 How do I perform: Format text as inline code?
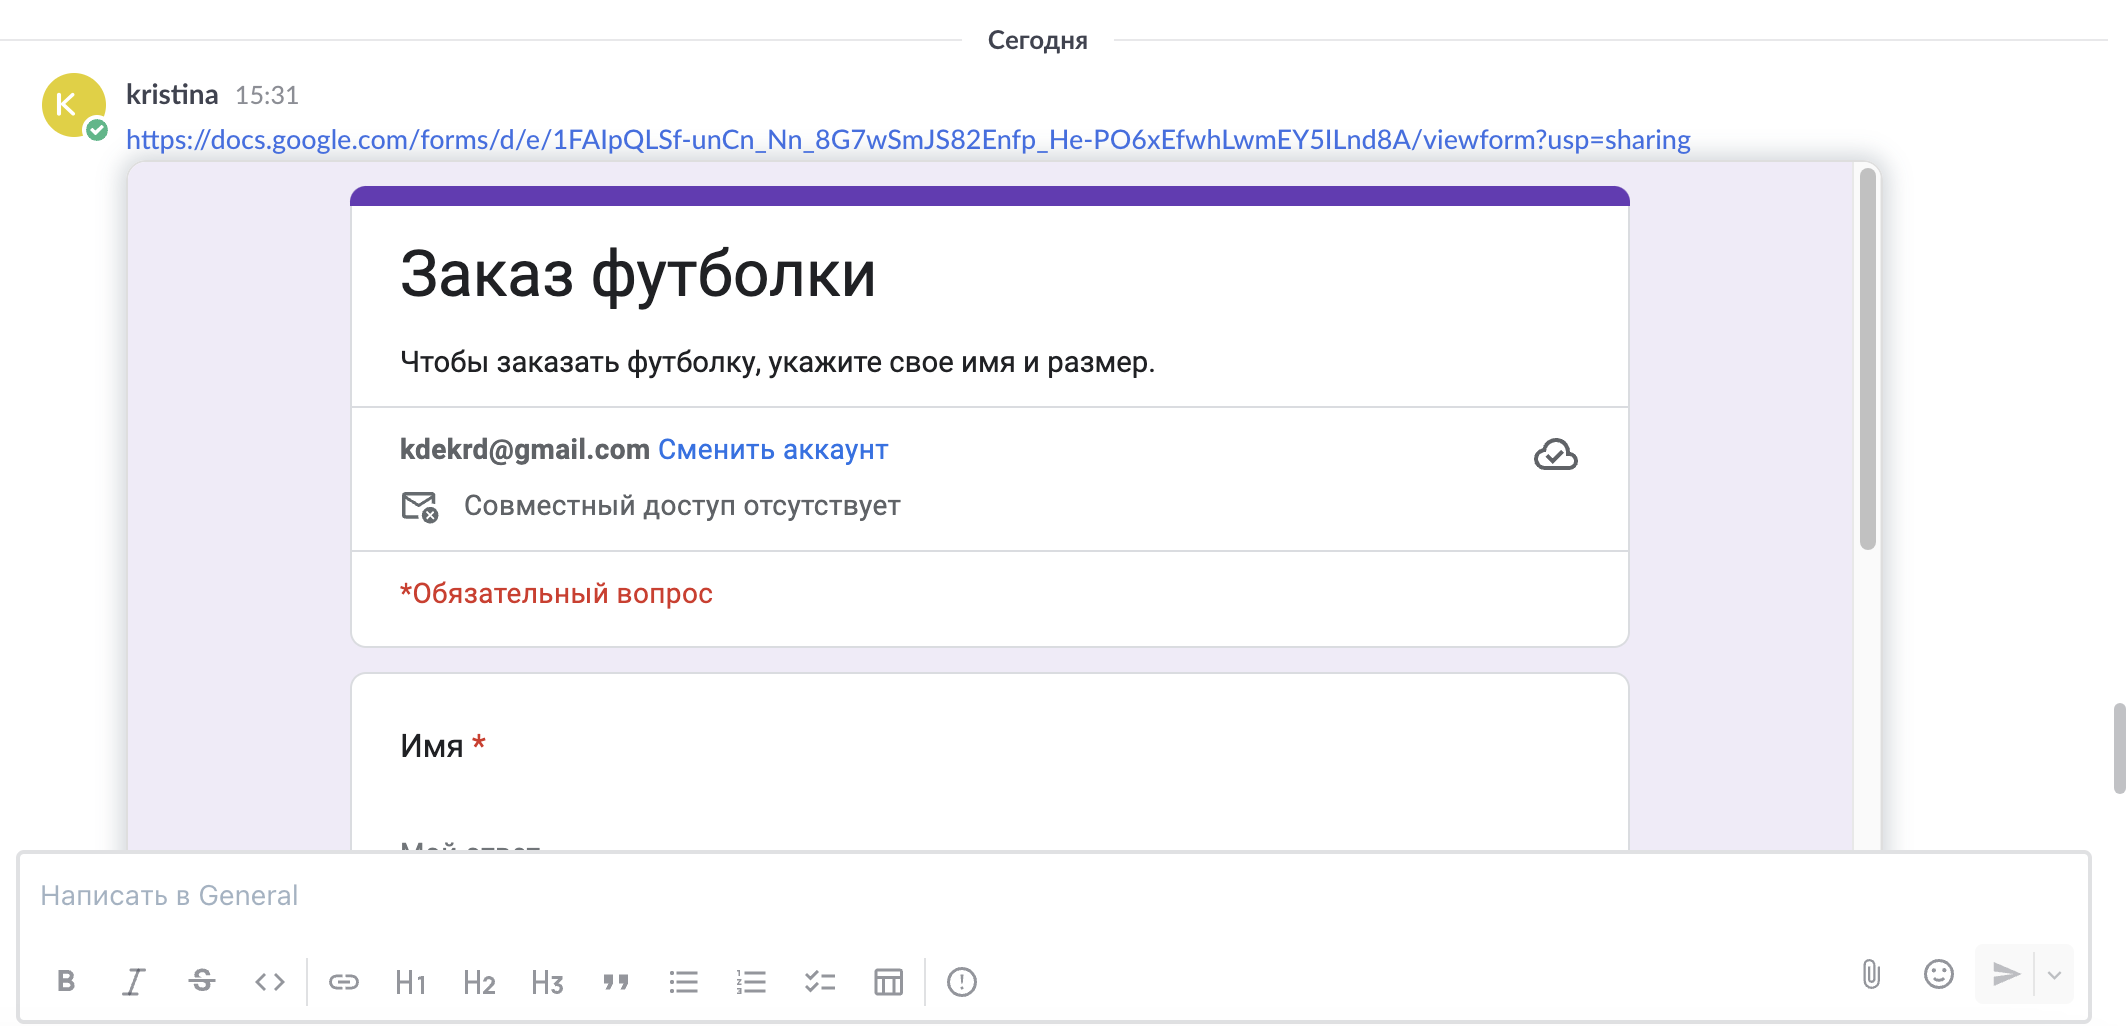(270, 982)
